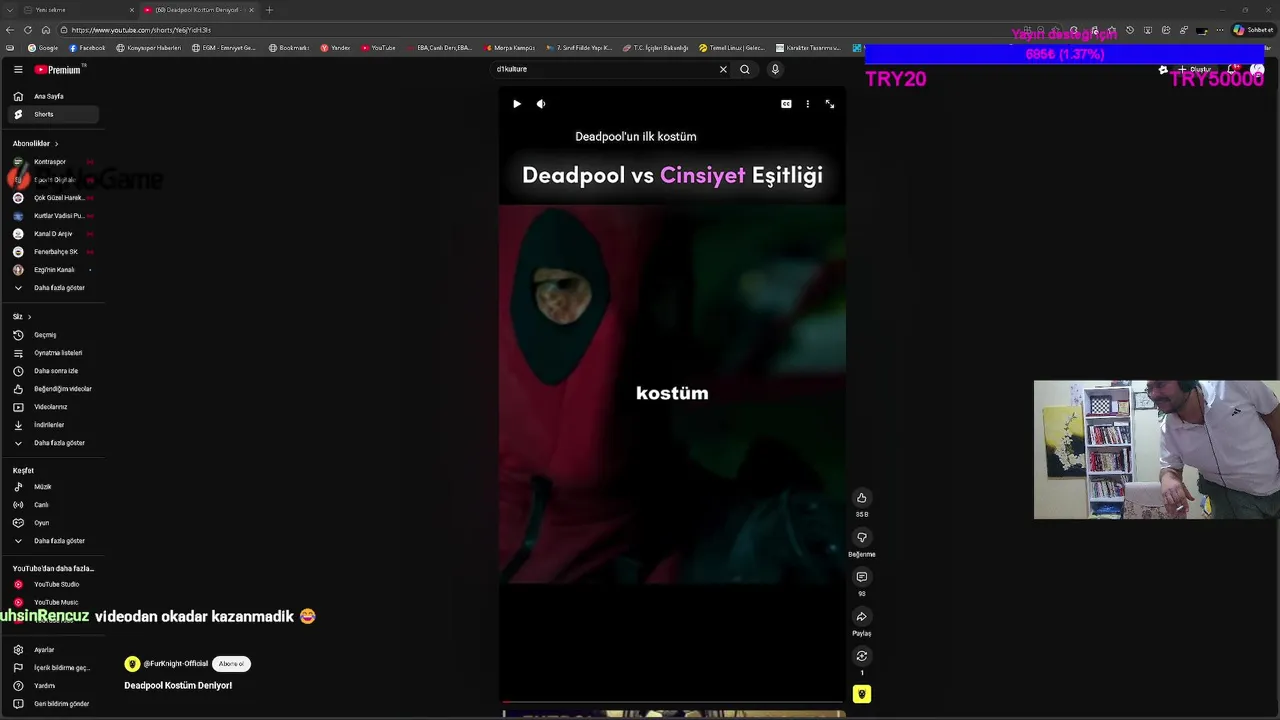Reload the page
Screen dimensions: 1280x720
coord(28,30)
